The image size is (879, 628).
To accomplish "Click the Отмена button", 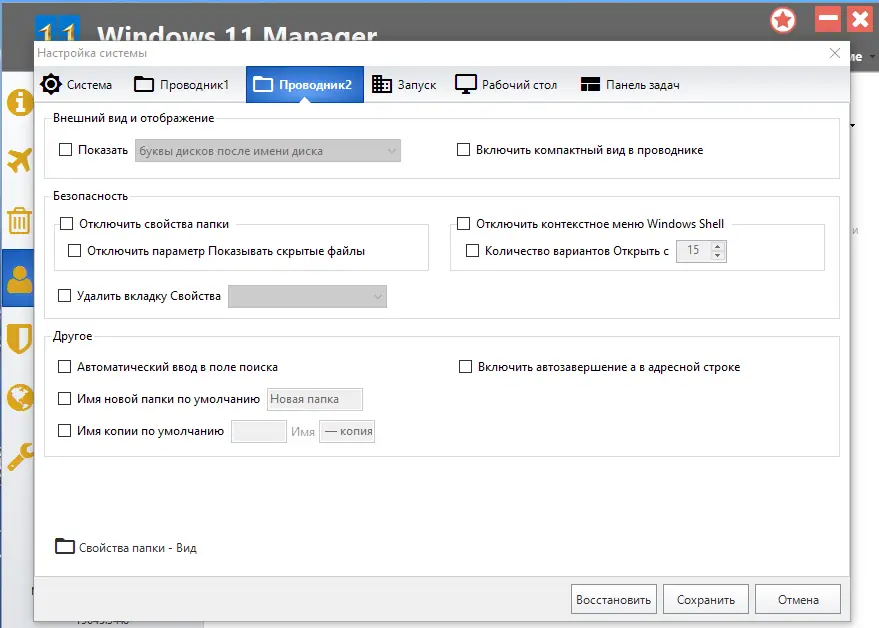I will 798,599.
